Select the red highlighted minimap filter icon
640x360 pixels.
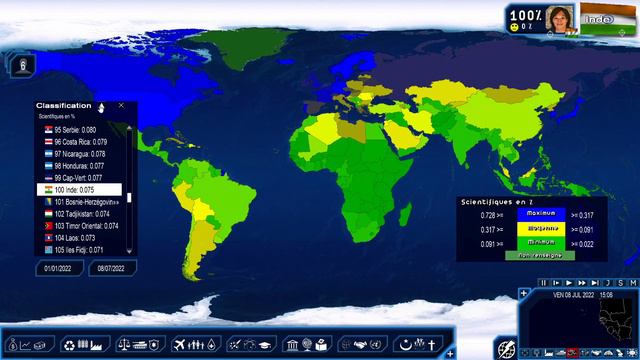click(572, 353)
